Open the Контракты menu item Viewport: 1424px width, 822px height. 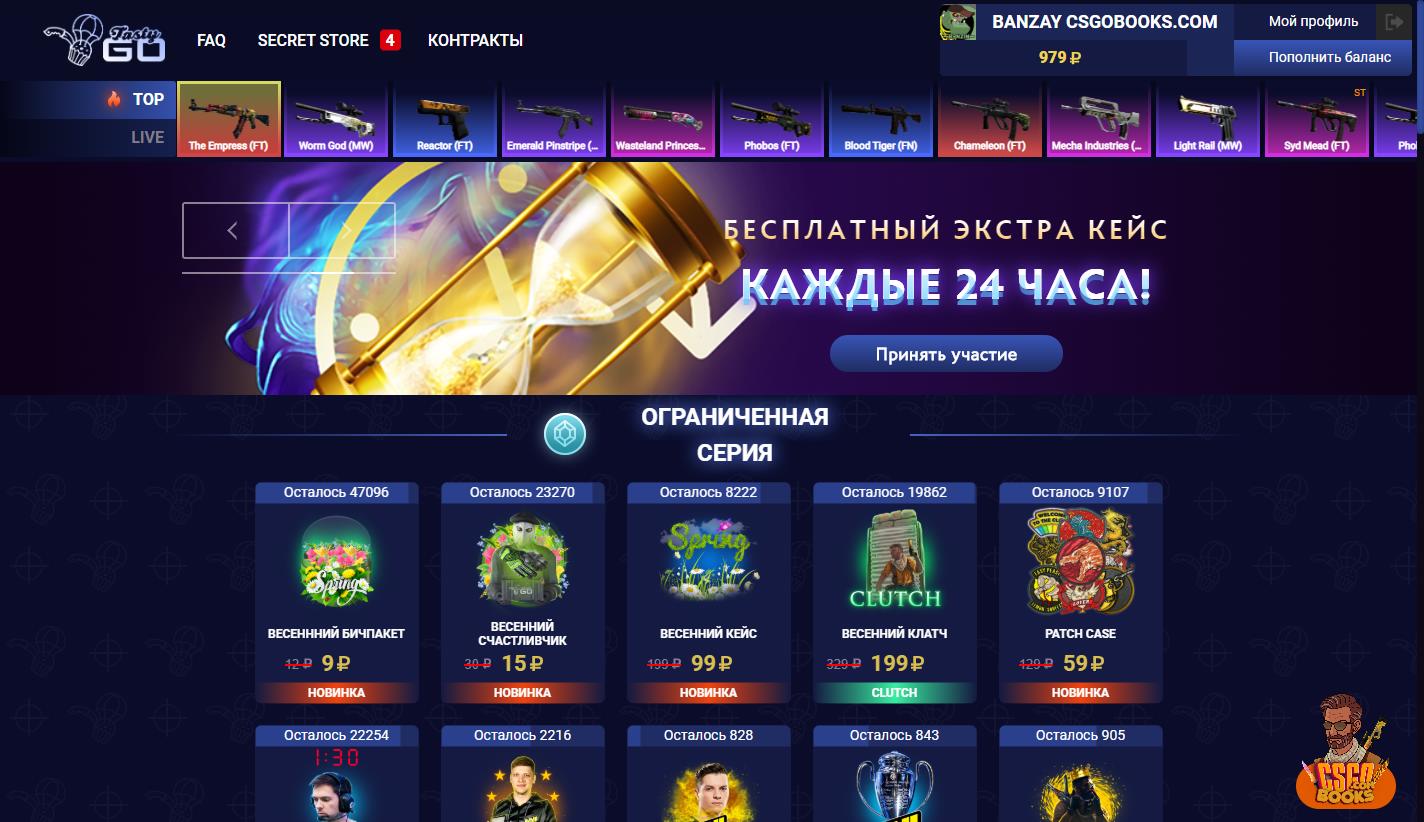coord(475,40)
